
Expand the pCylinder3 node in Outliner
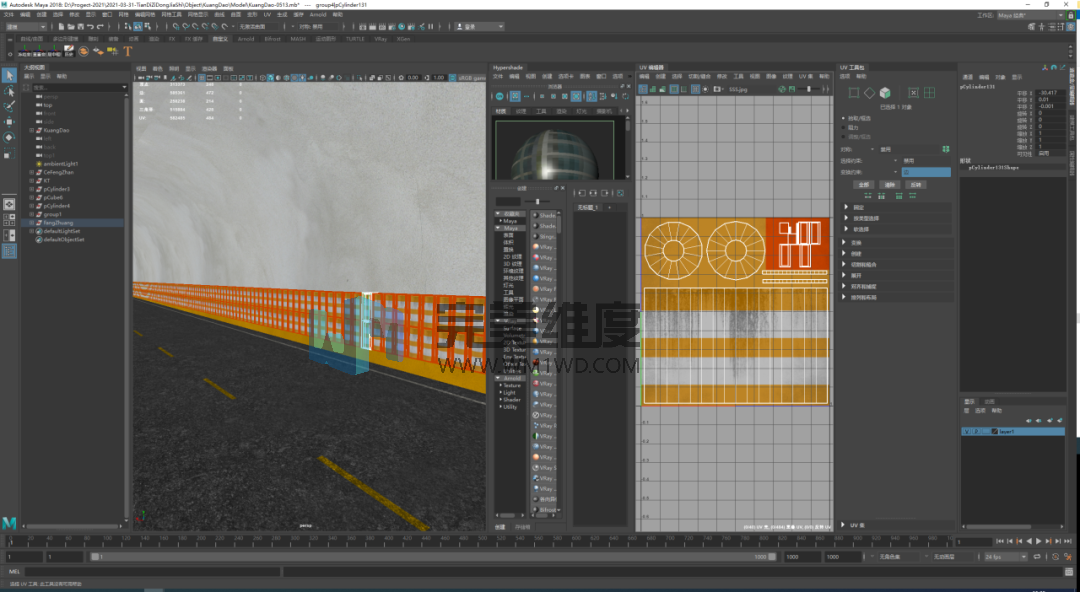pyautogui.click(x=32, y=189)
